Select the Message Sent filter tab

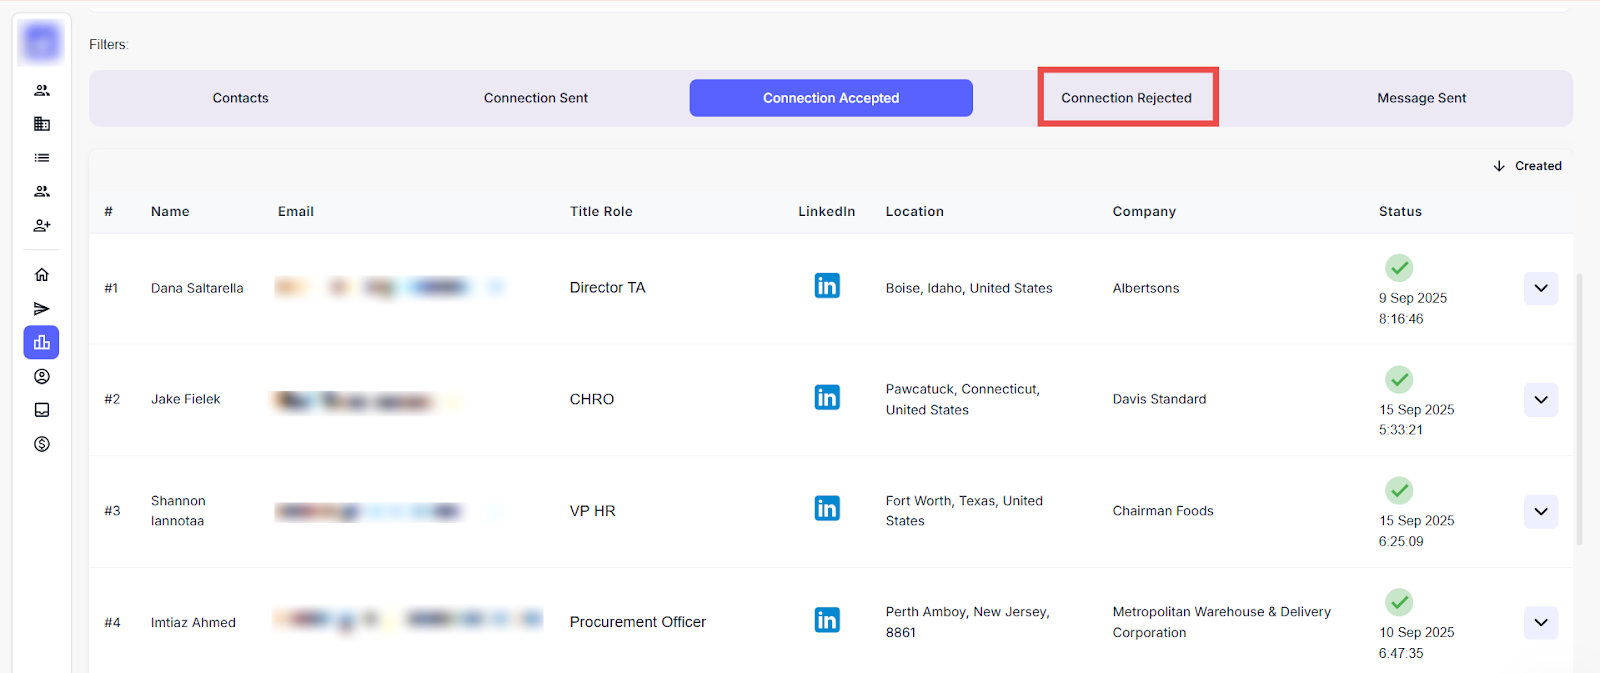click(x=1421, y=98)
